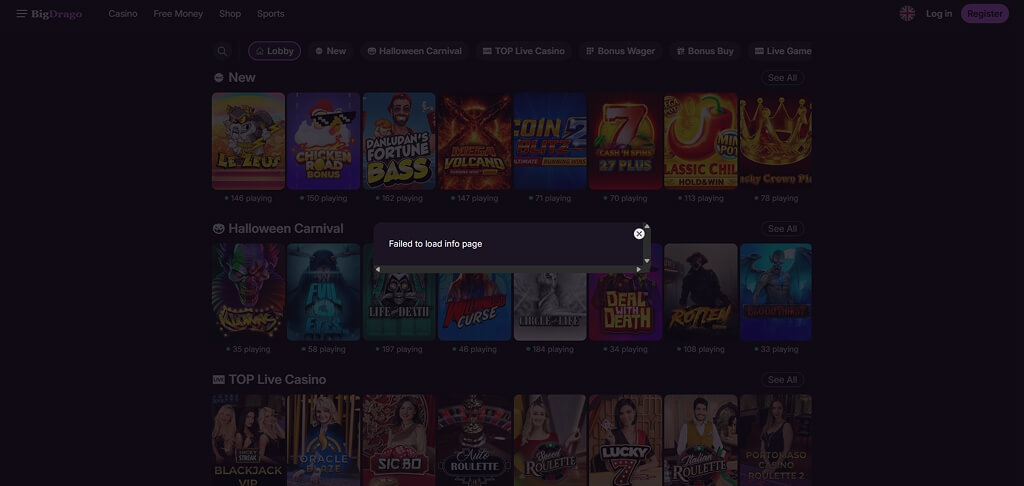
Task: Open Danludan's Fortune Bass game
Action: coord(399,141)
